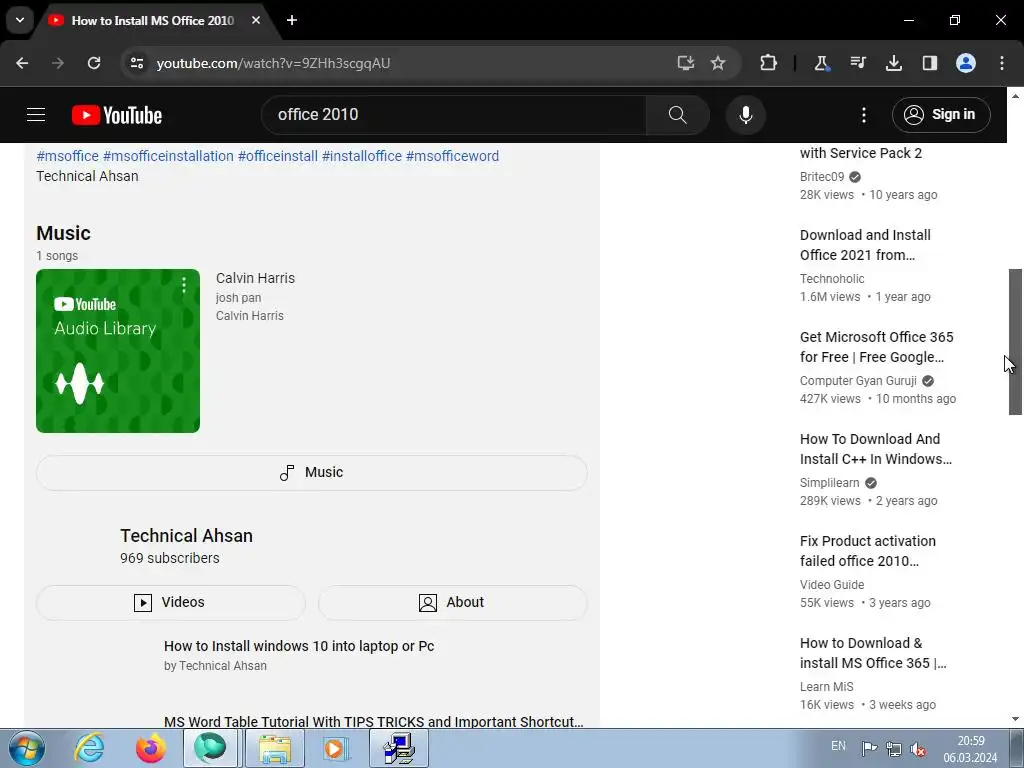Open How to Download & install MS Office 365
This screenshot has width=1024, height=768.
[873, 652]
